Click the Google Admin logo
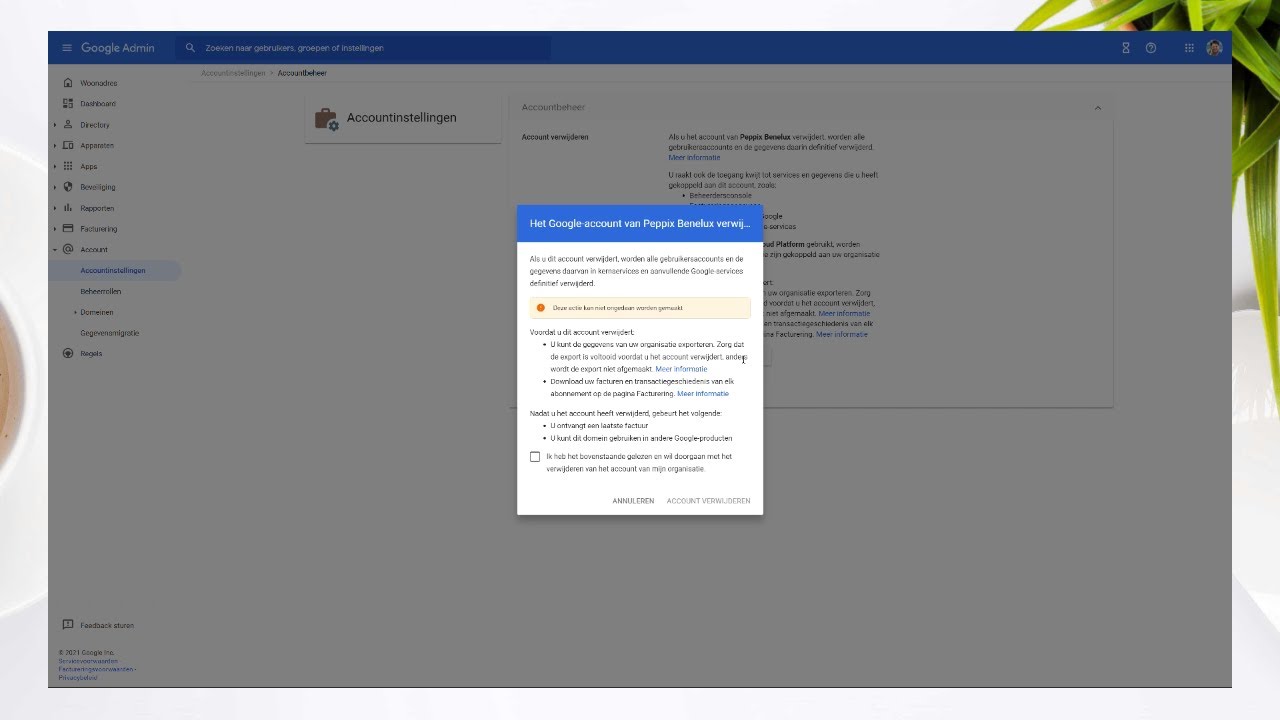Image resolution: width=1280 pixels, height=720 pixels. tap(118, 48)
